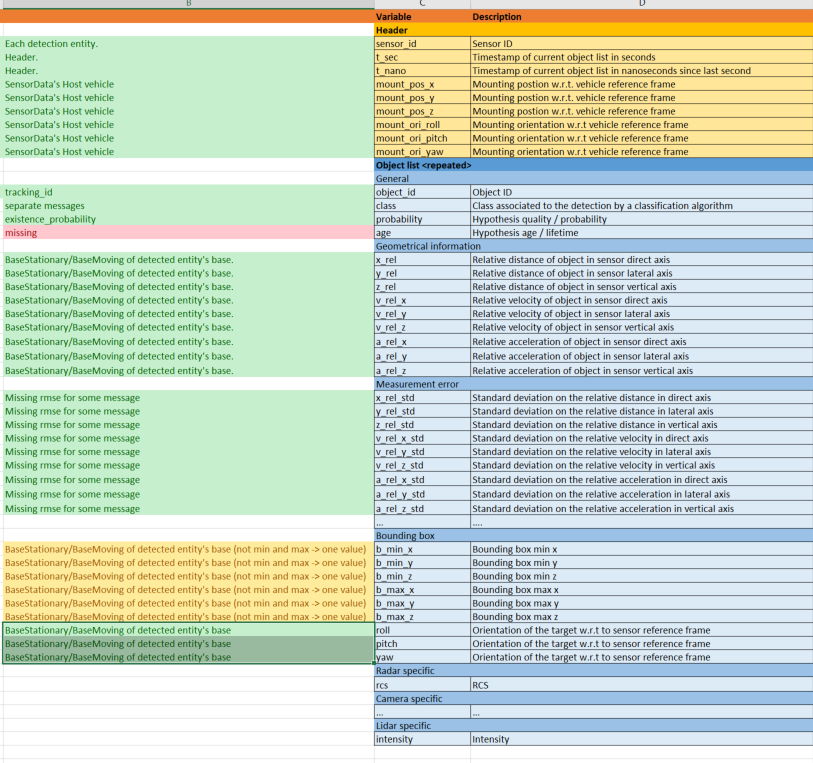Select the 'intensity' variable cell
This screenshot has width=813, height=763.
click(422, 739)
